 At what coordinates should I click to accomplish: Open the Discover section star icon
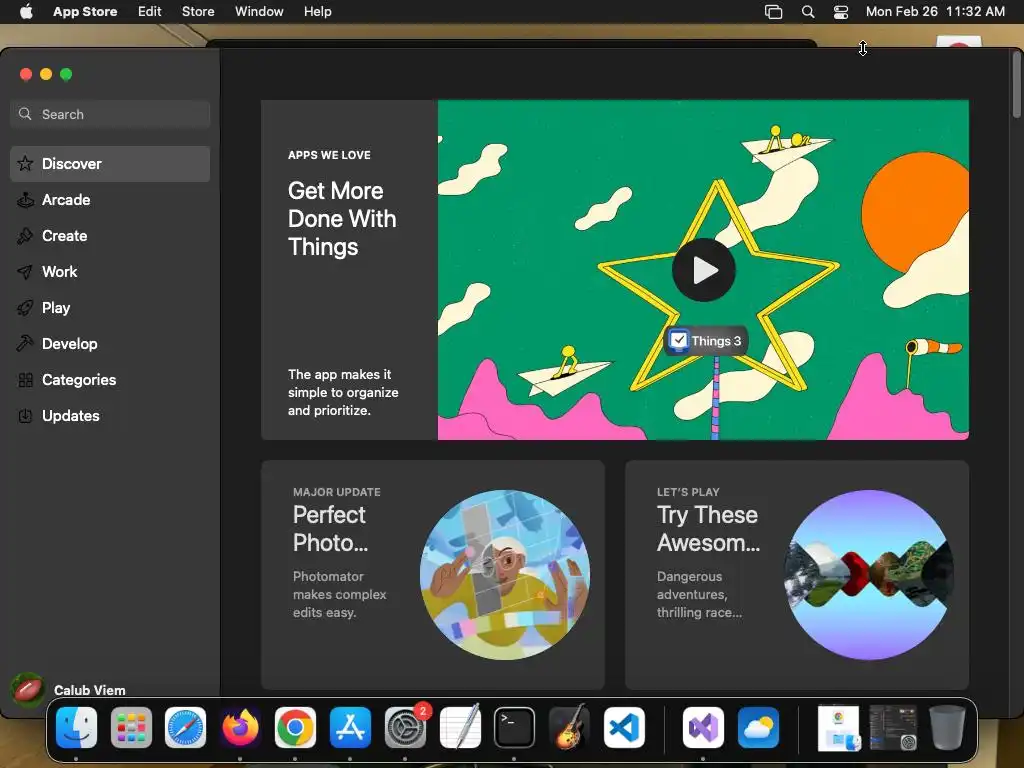coord(25,163)
